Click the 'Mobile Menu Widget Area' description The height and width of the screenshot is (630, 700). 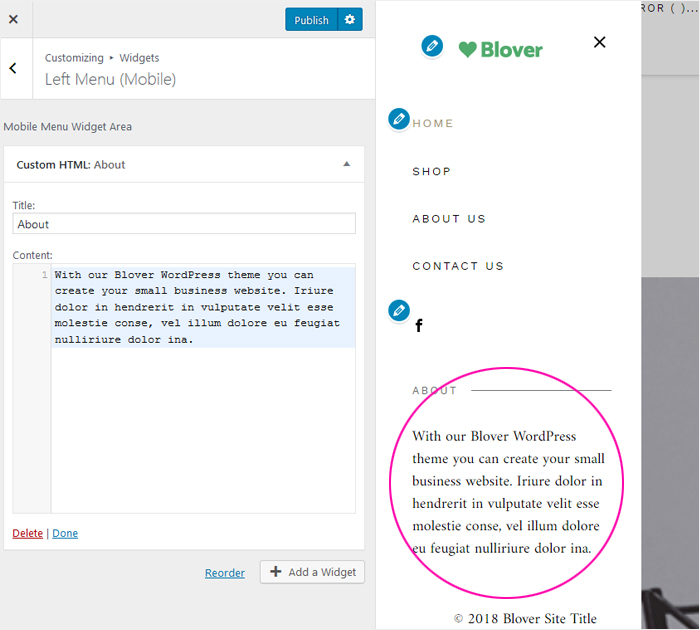[67, 127]
